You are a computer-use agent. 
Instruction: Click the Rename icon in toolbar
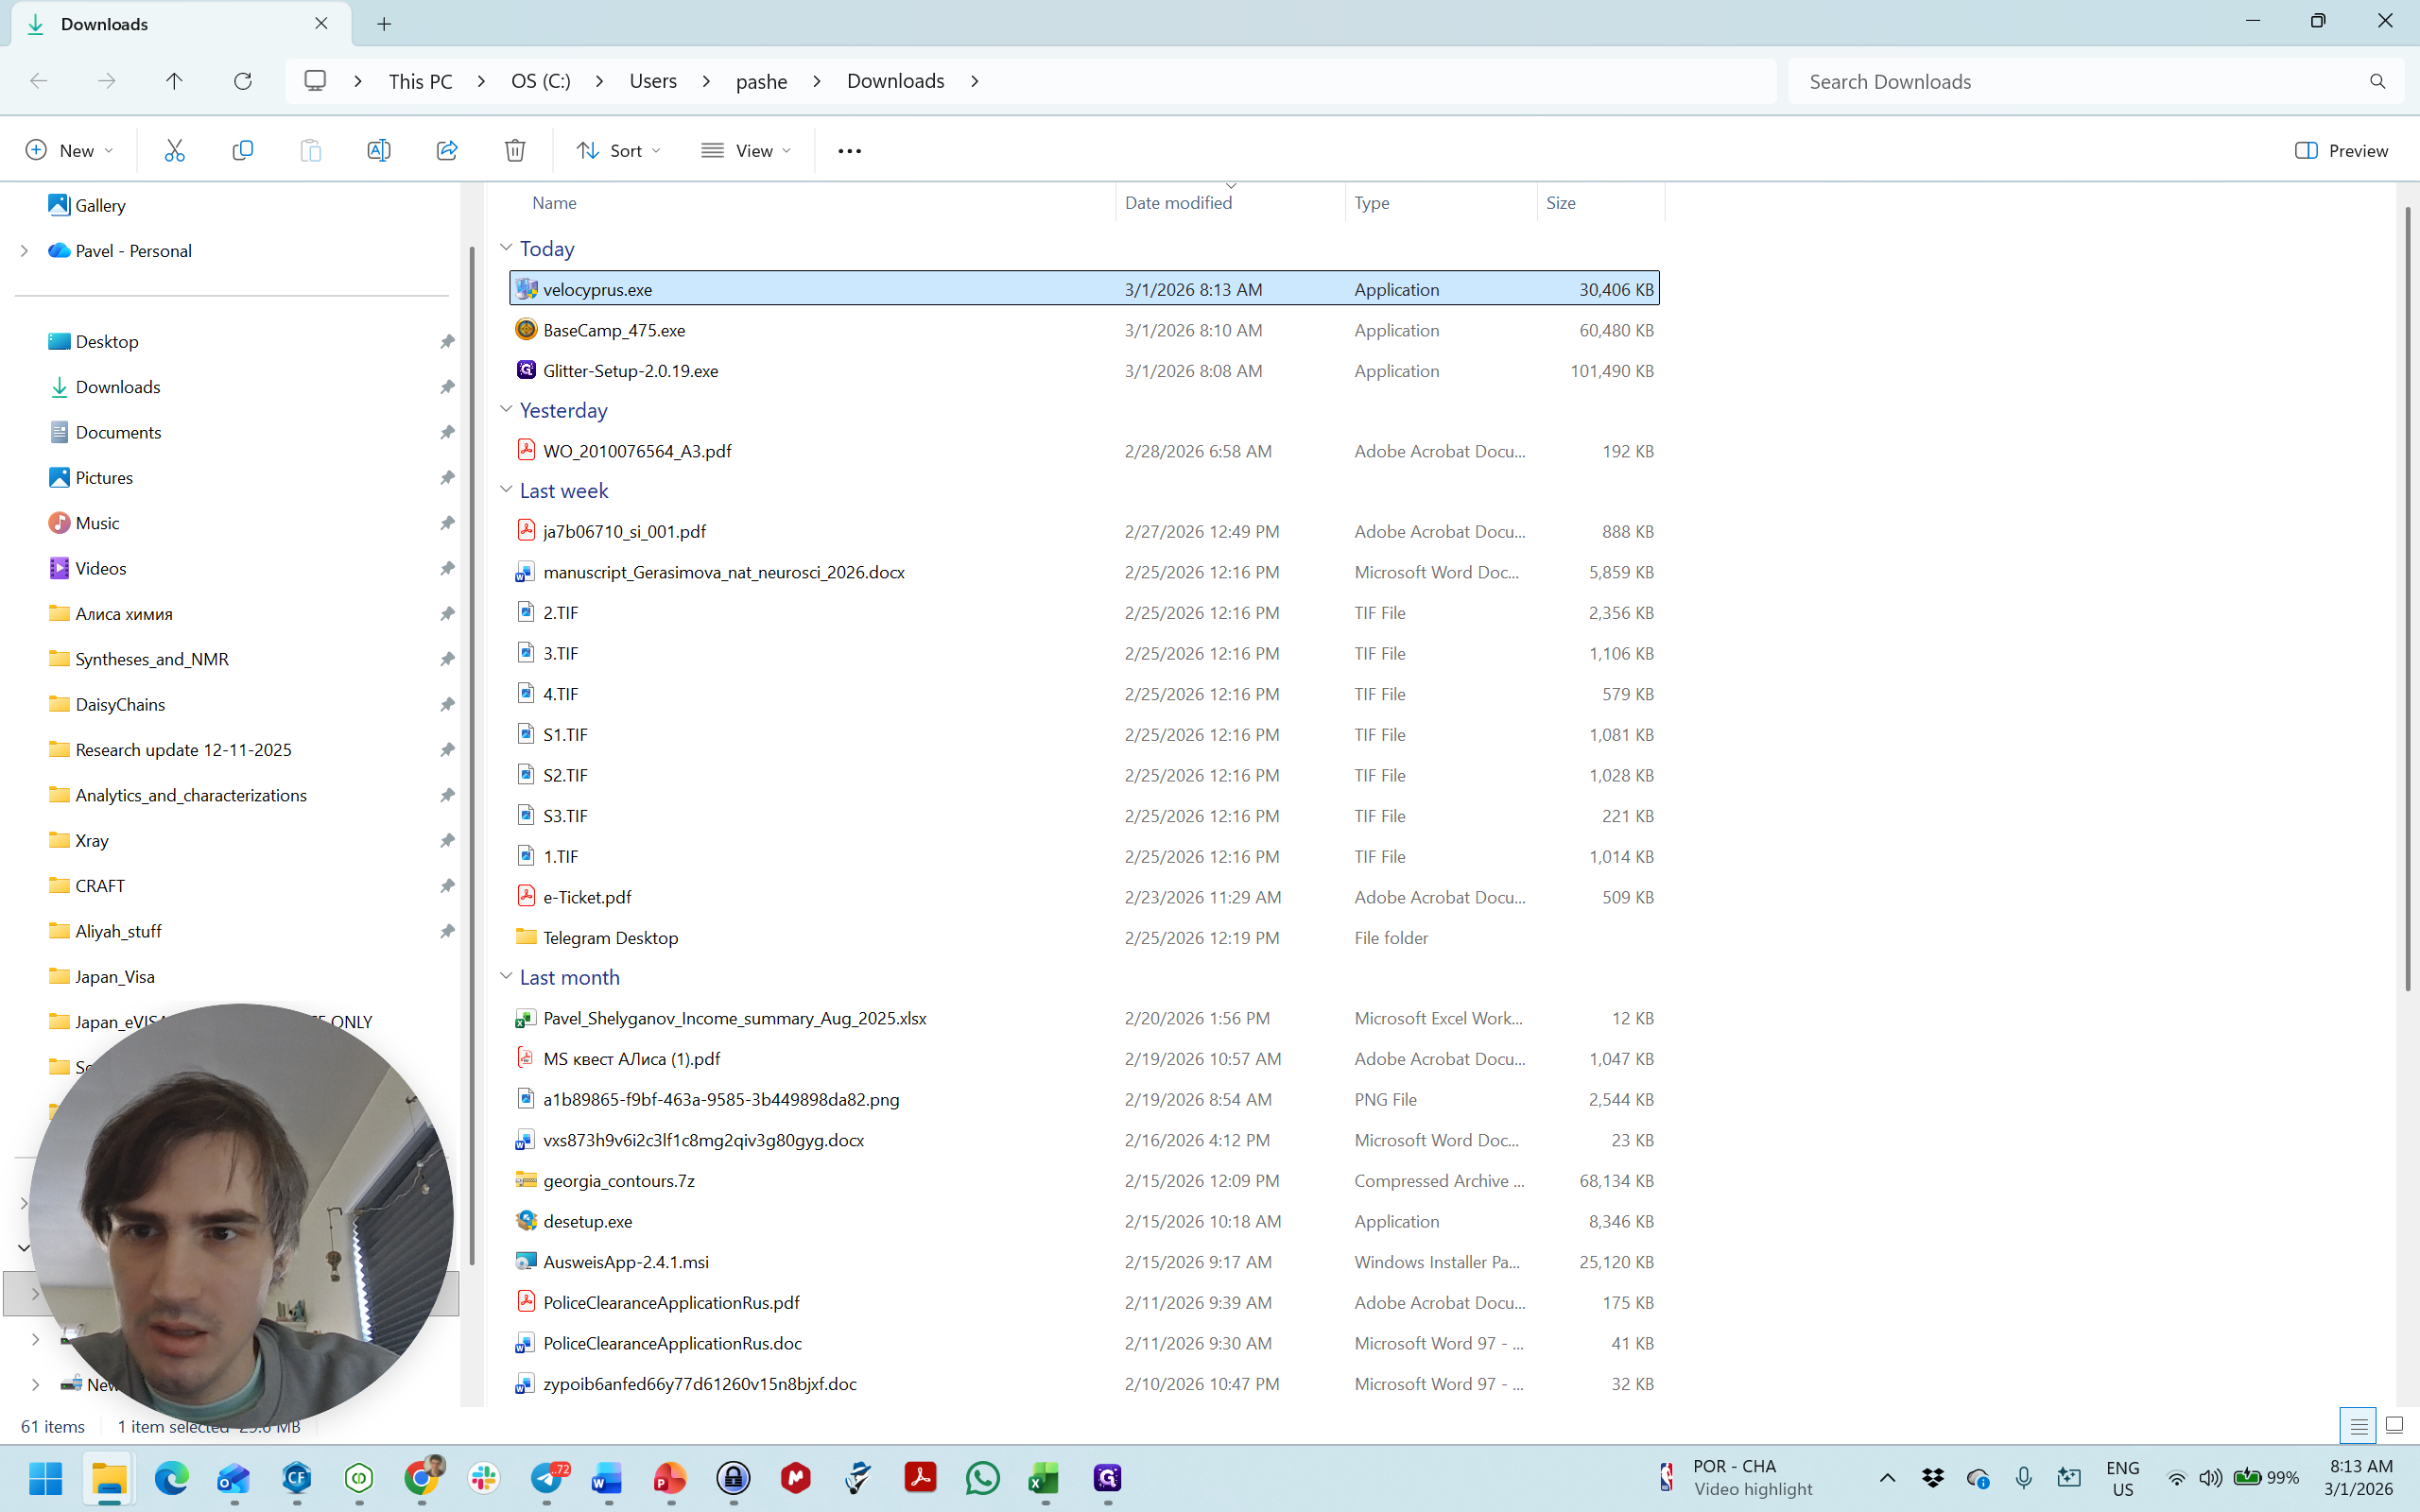[x=378, y=150]
